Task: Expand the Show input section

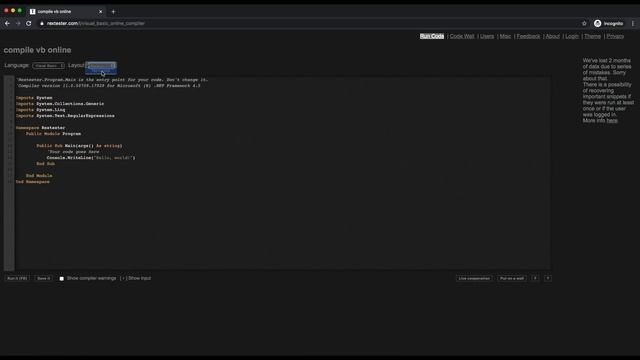Action: click(x=136, y=278)
